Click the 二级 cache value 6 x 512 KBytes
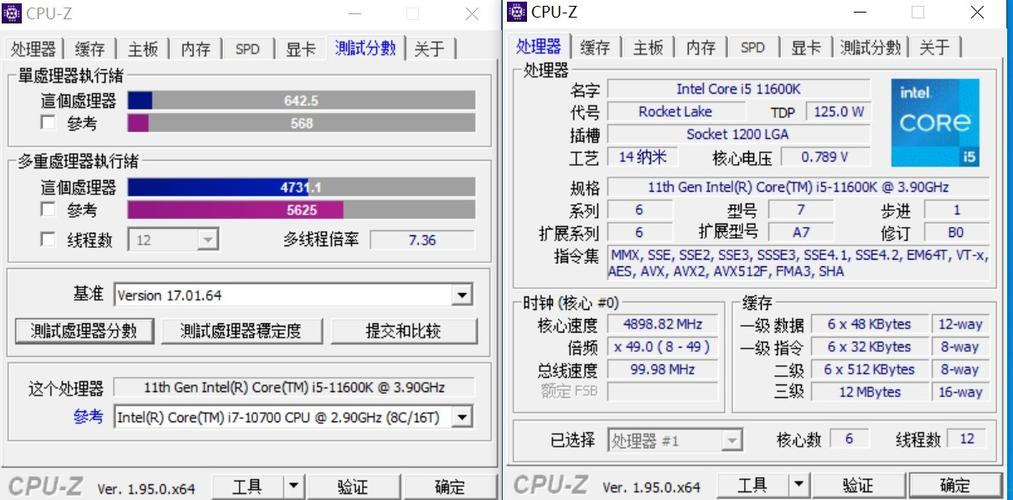Image resolution: width=1013 pixels, height=500 pixels. point(869,370)
